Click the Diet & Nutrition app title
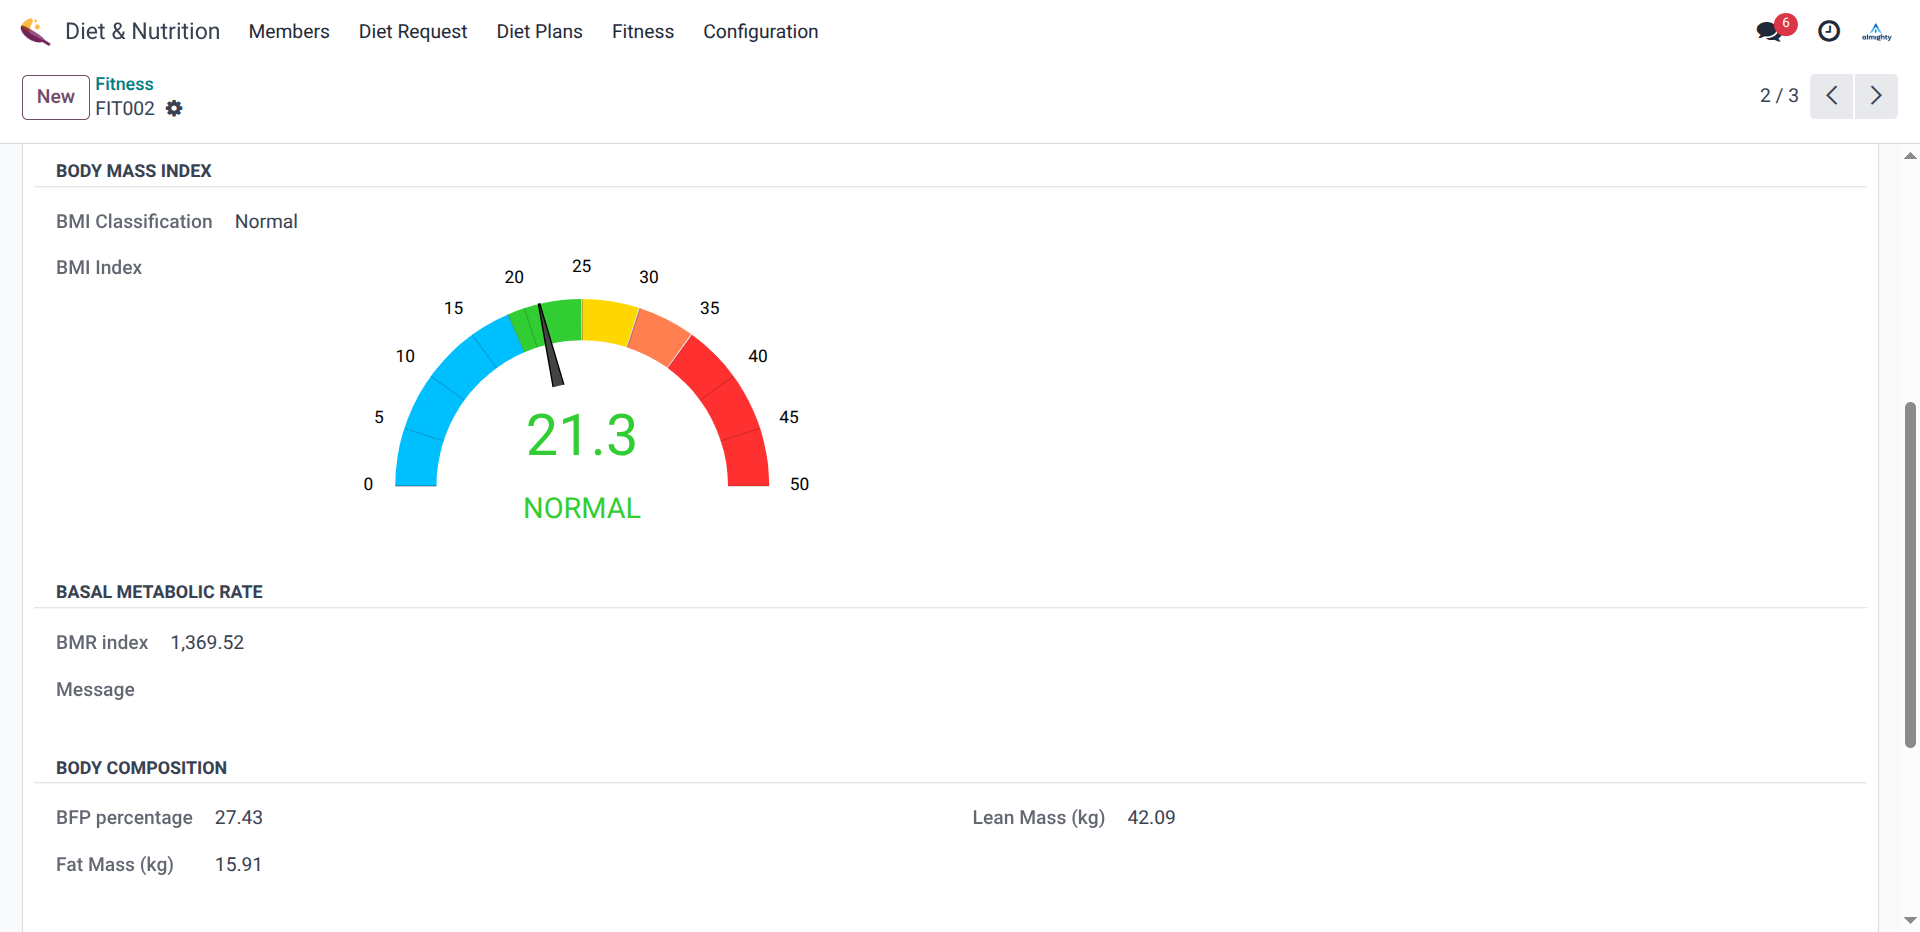 click(x=142, y=32)
